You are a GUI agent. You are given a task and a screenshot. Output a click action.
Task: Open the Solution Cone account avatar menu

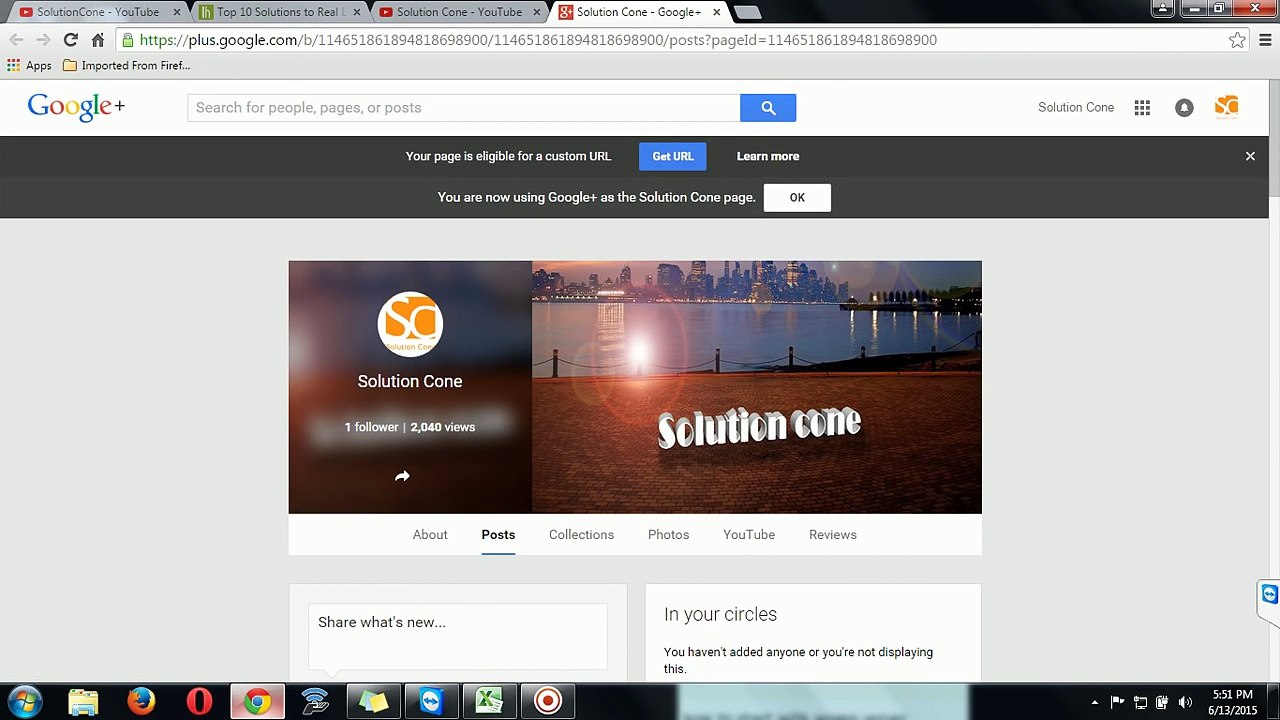[1226, 107]
